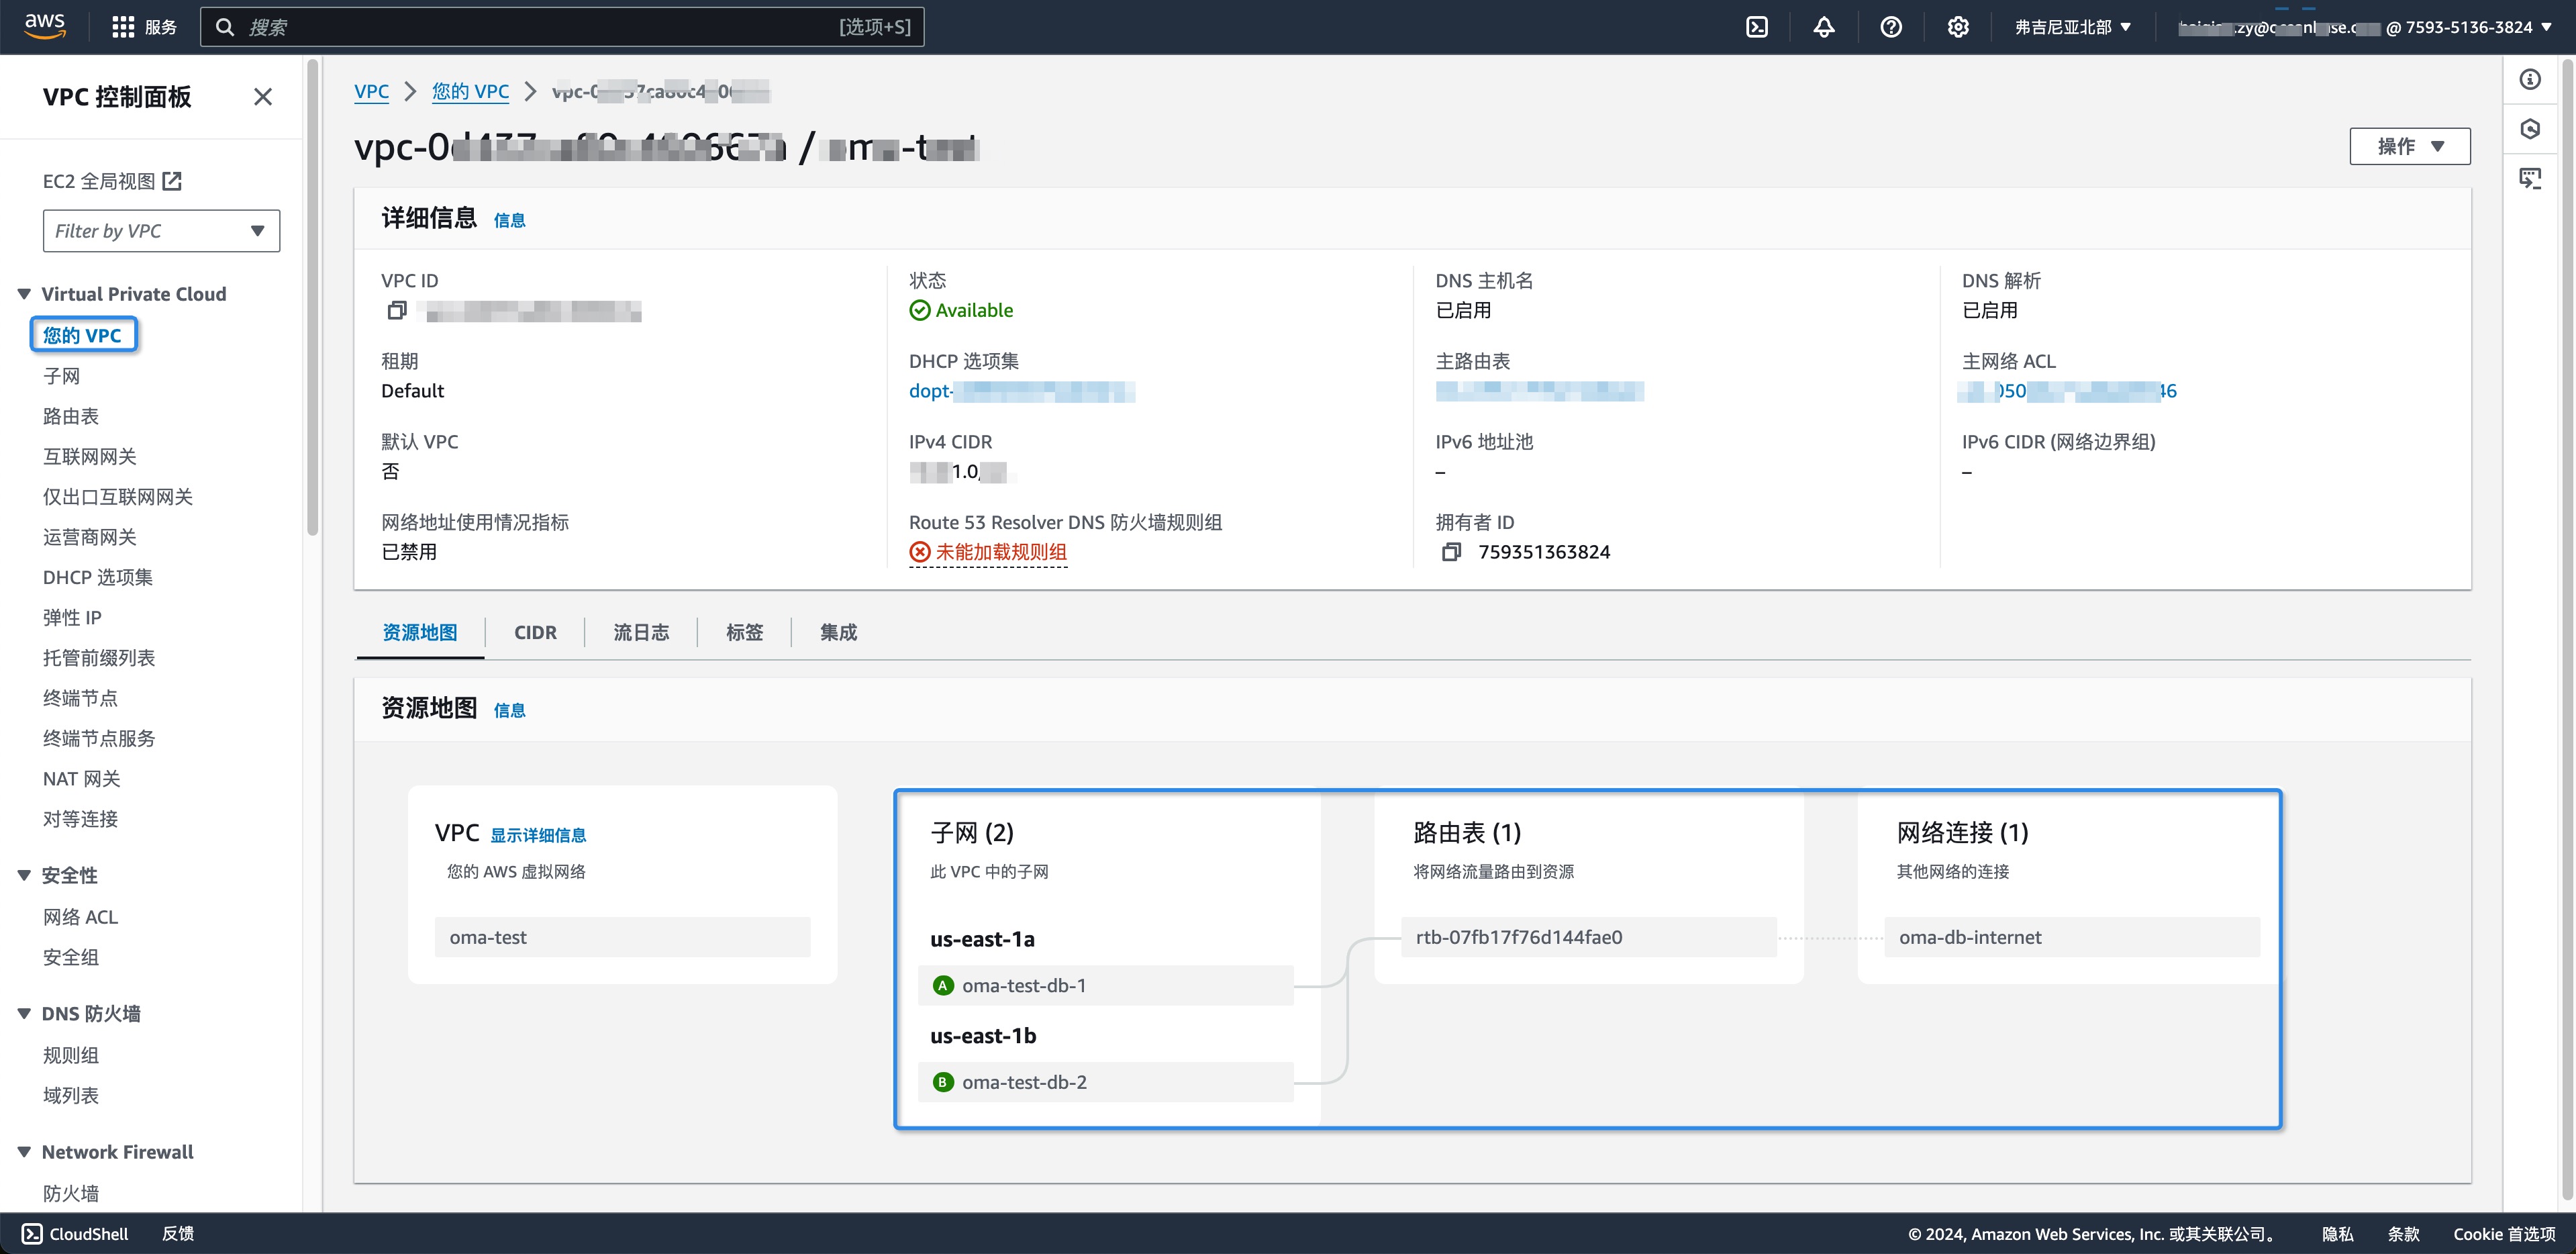Open the 操作 actions dropdown
Image resolution: width=2576 pixels, height=1254 pixels.
[2410, 146]
